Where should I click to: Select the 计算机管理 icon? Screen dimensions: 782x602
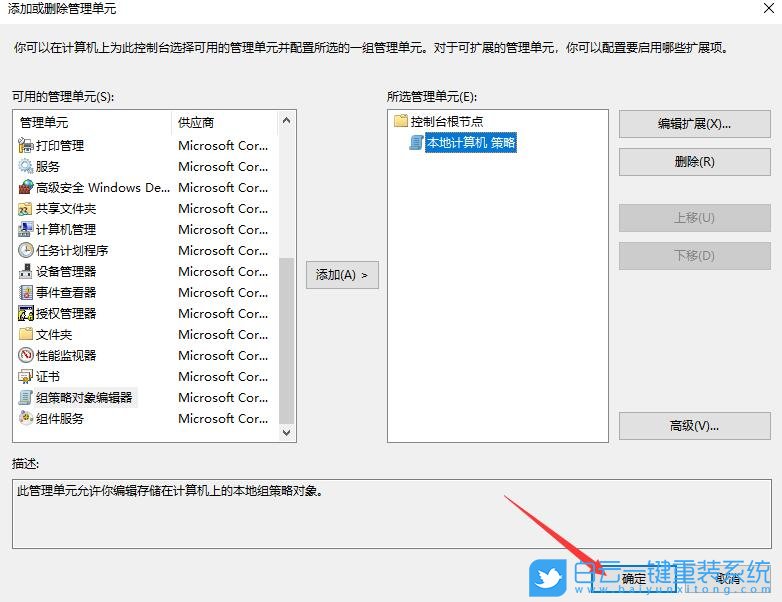tap(26, 230)
